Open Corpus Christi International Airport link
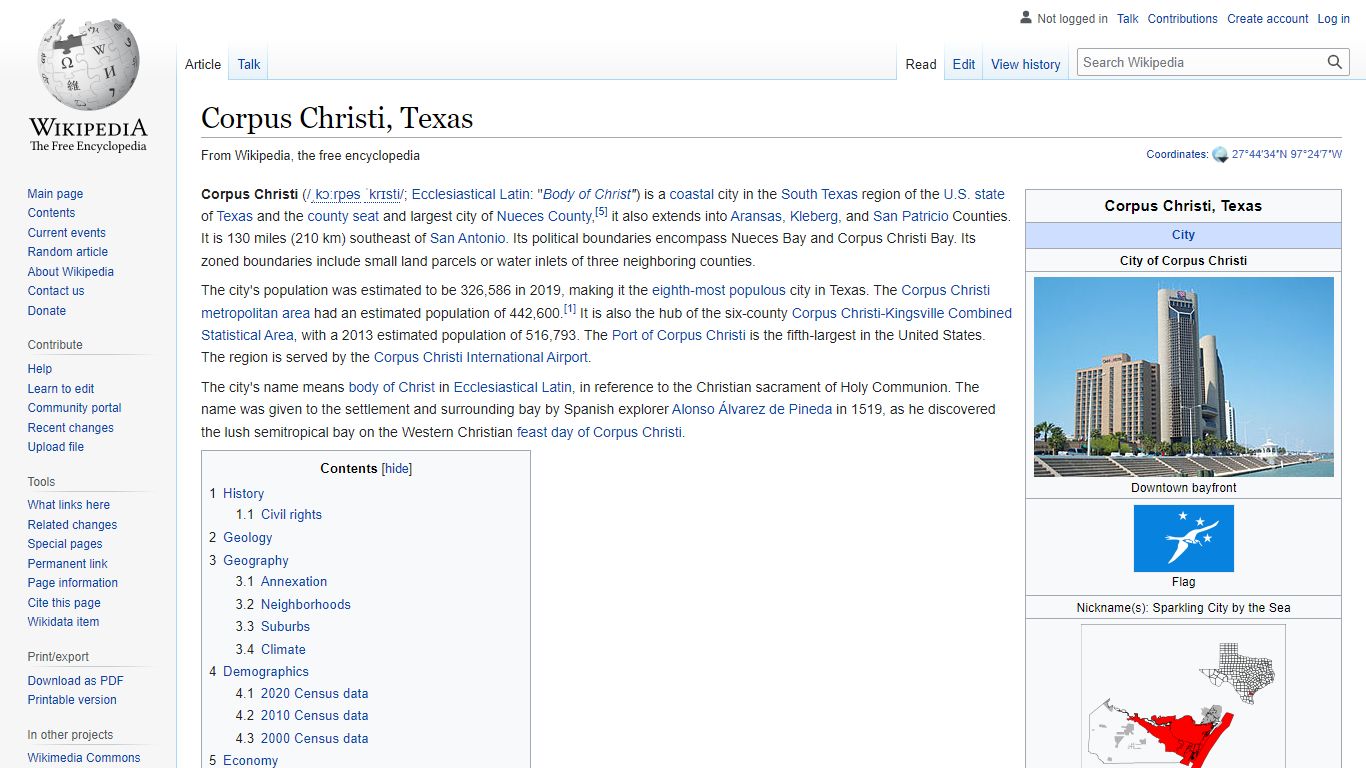Viewport: 1366px width, 768px height. click(481, 357)
